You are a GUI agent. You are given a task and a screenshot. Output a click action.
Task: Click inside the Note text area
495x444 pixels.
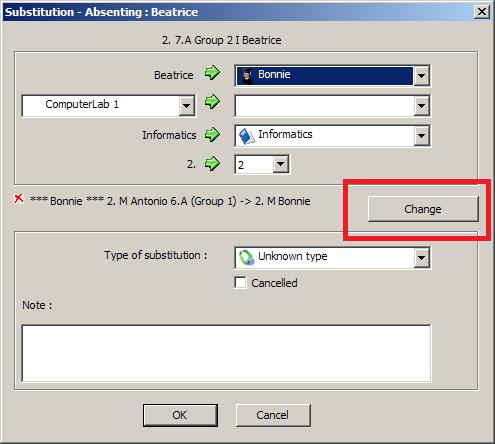point(226,353)
